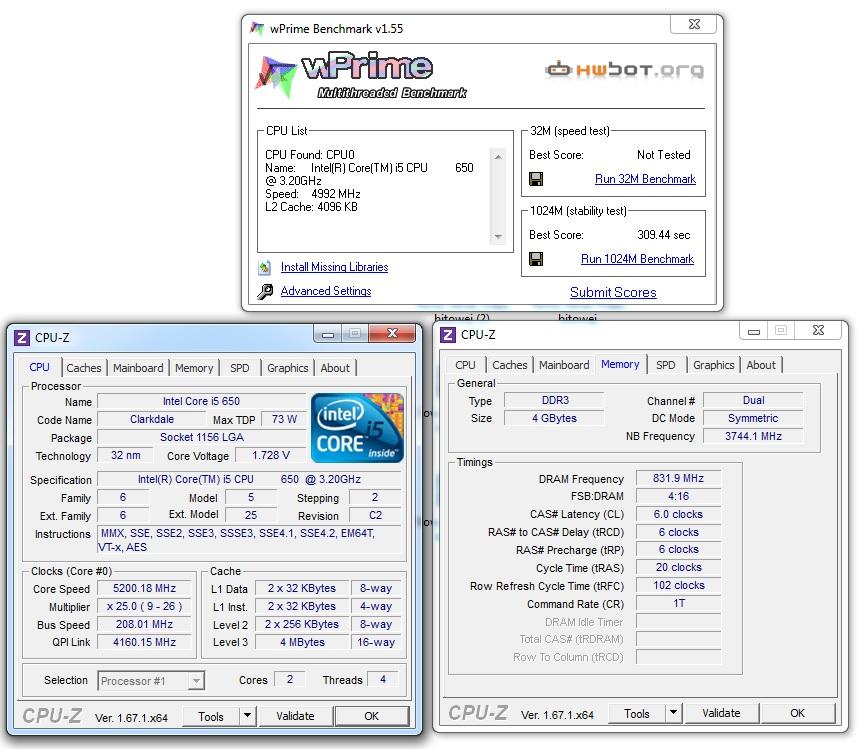Switch to Caches tab in left CPU-Z window
The width and height of the screenshot is (866, 749).
84,368
